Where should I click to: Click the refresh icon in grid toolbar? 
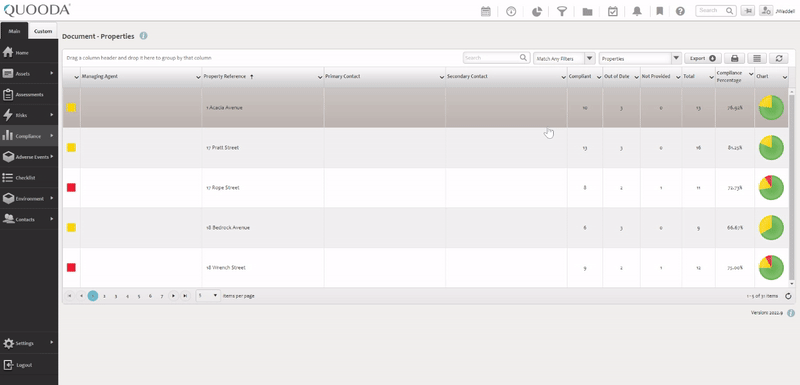tap(779, 59)
